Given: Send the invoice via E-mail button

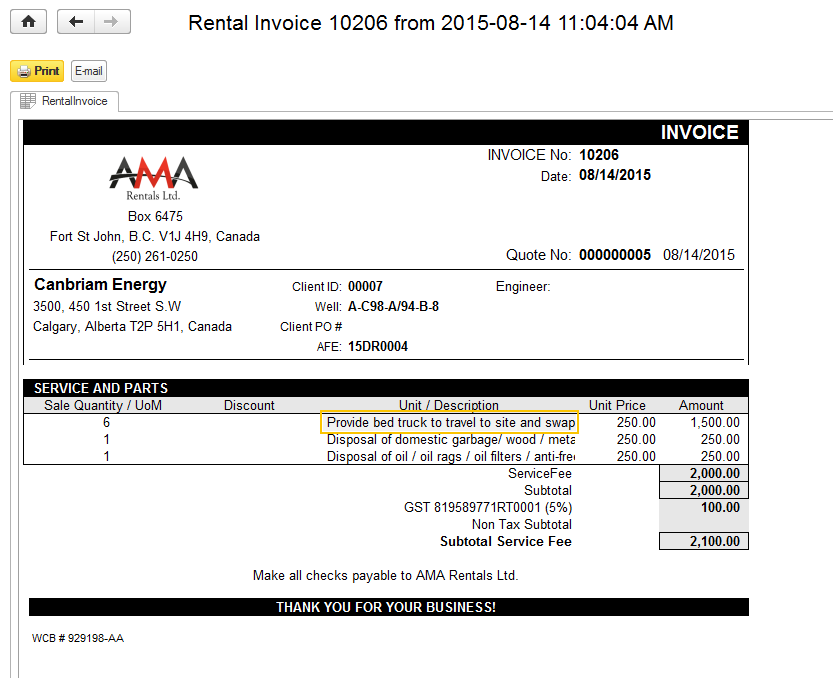Looking at the screenshot, I should [x=89, y=71].
